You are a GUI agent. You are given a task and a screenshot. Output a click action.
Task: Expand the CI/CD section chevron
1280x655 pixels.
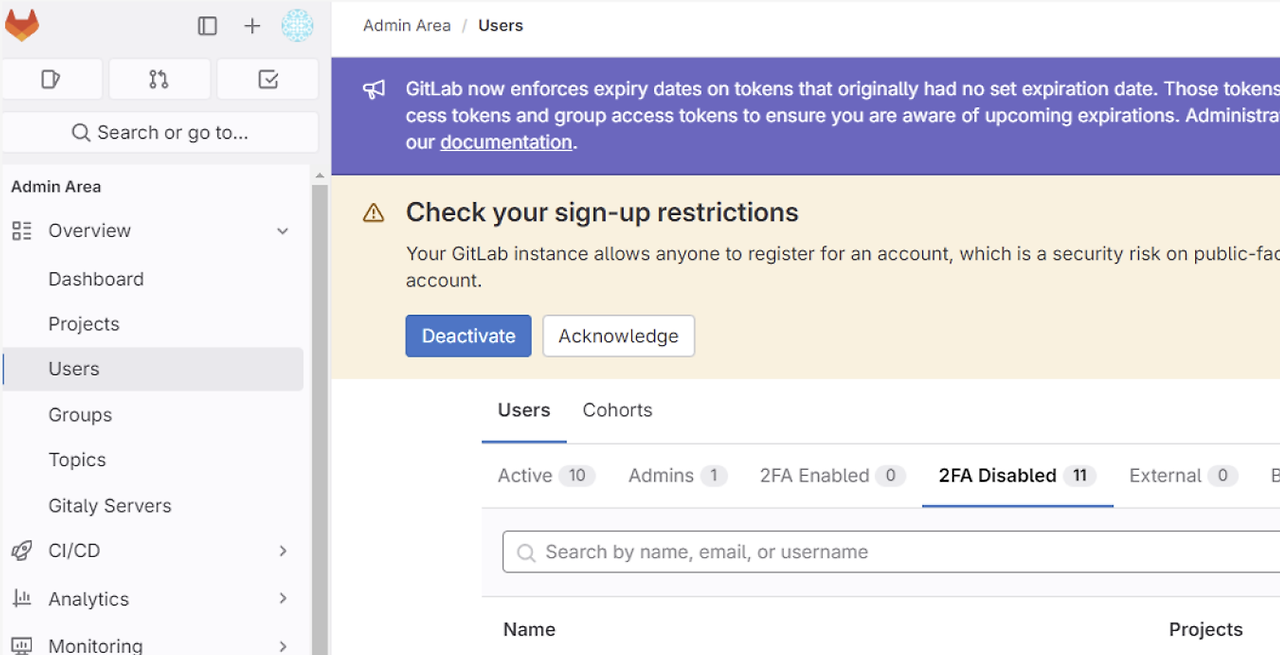click(x=283, y=551)
